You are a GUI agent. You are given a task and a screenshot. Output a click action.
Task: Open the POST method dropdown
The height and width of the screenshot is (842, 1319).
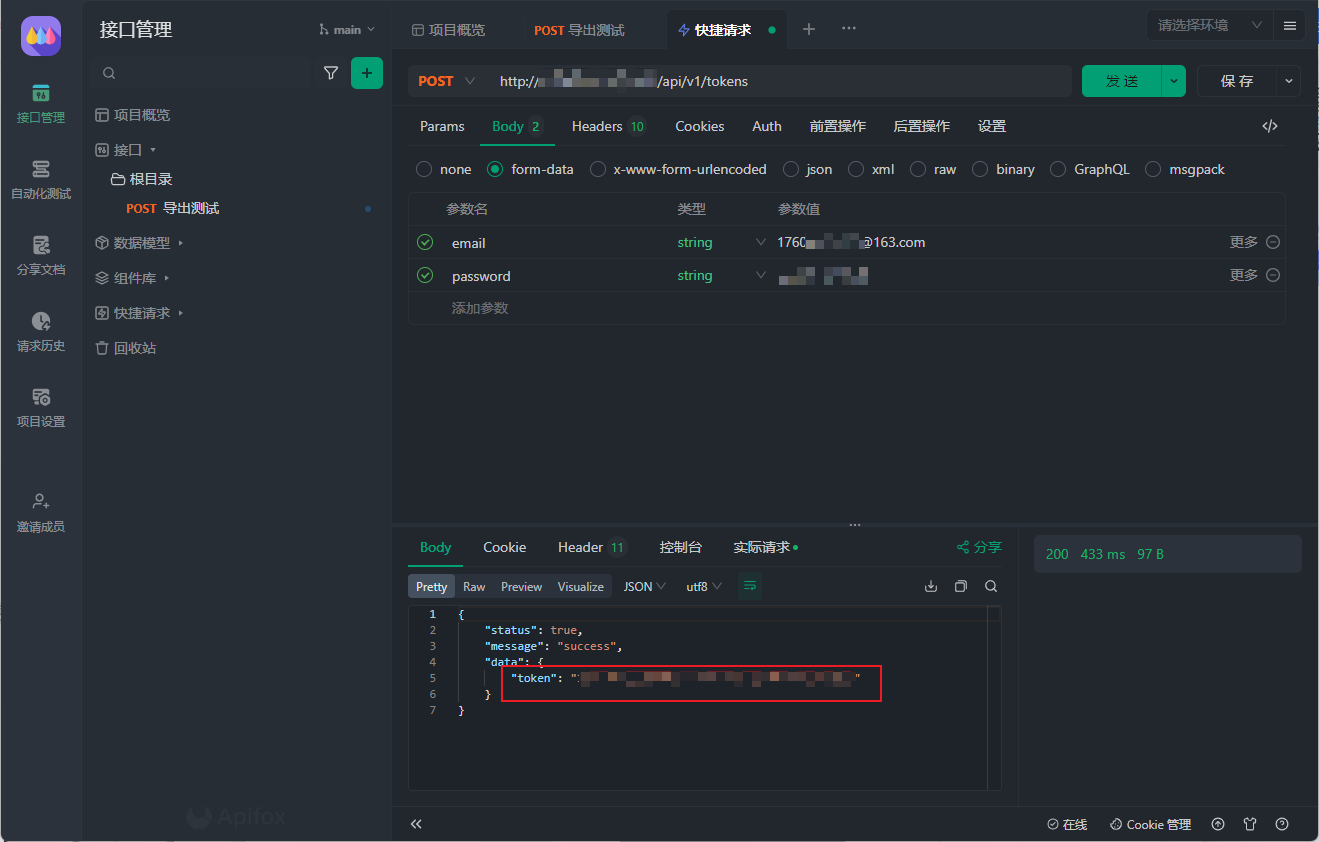(x=446, y=81)
